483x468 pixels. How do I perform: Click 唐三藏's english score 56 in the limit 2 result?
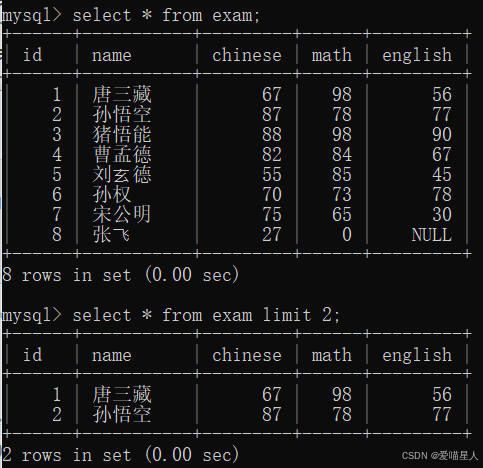coord(442,395)
